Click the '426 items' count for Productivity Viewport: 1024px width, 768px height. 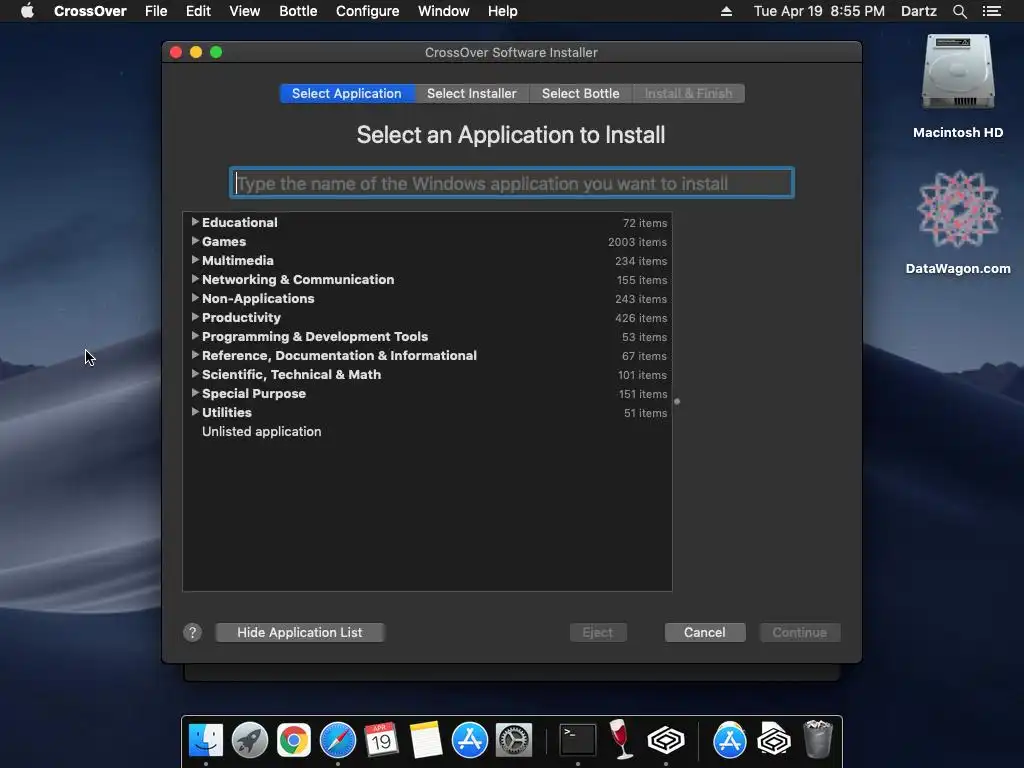641,318
